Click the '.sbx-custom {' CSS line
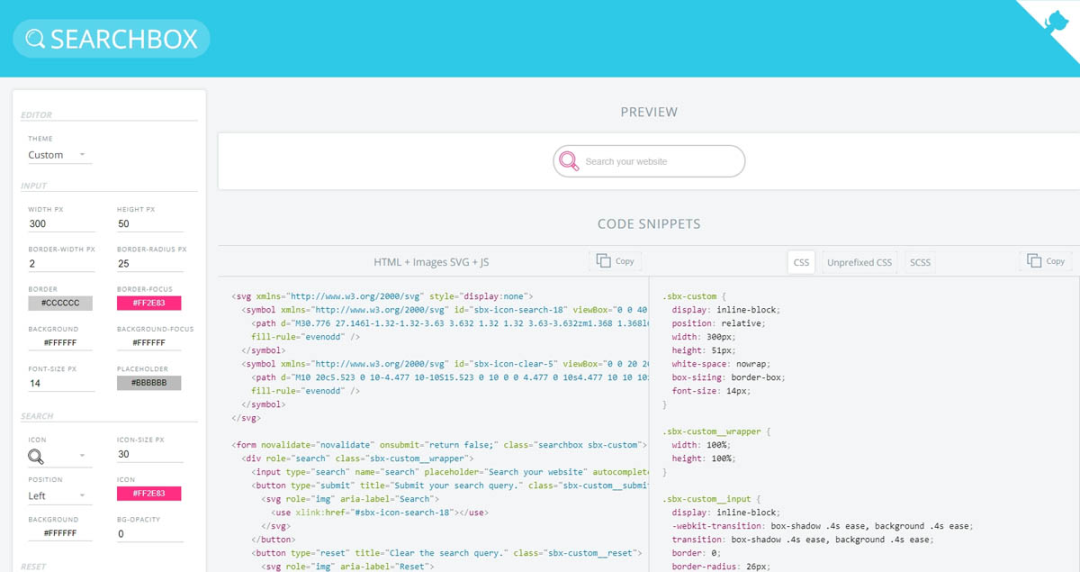The image size is (1080, 572). click(694, 296)
